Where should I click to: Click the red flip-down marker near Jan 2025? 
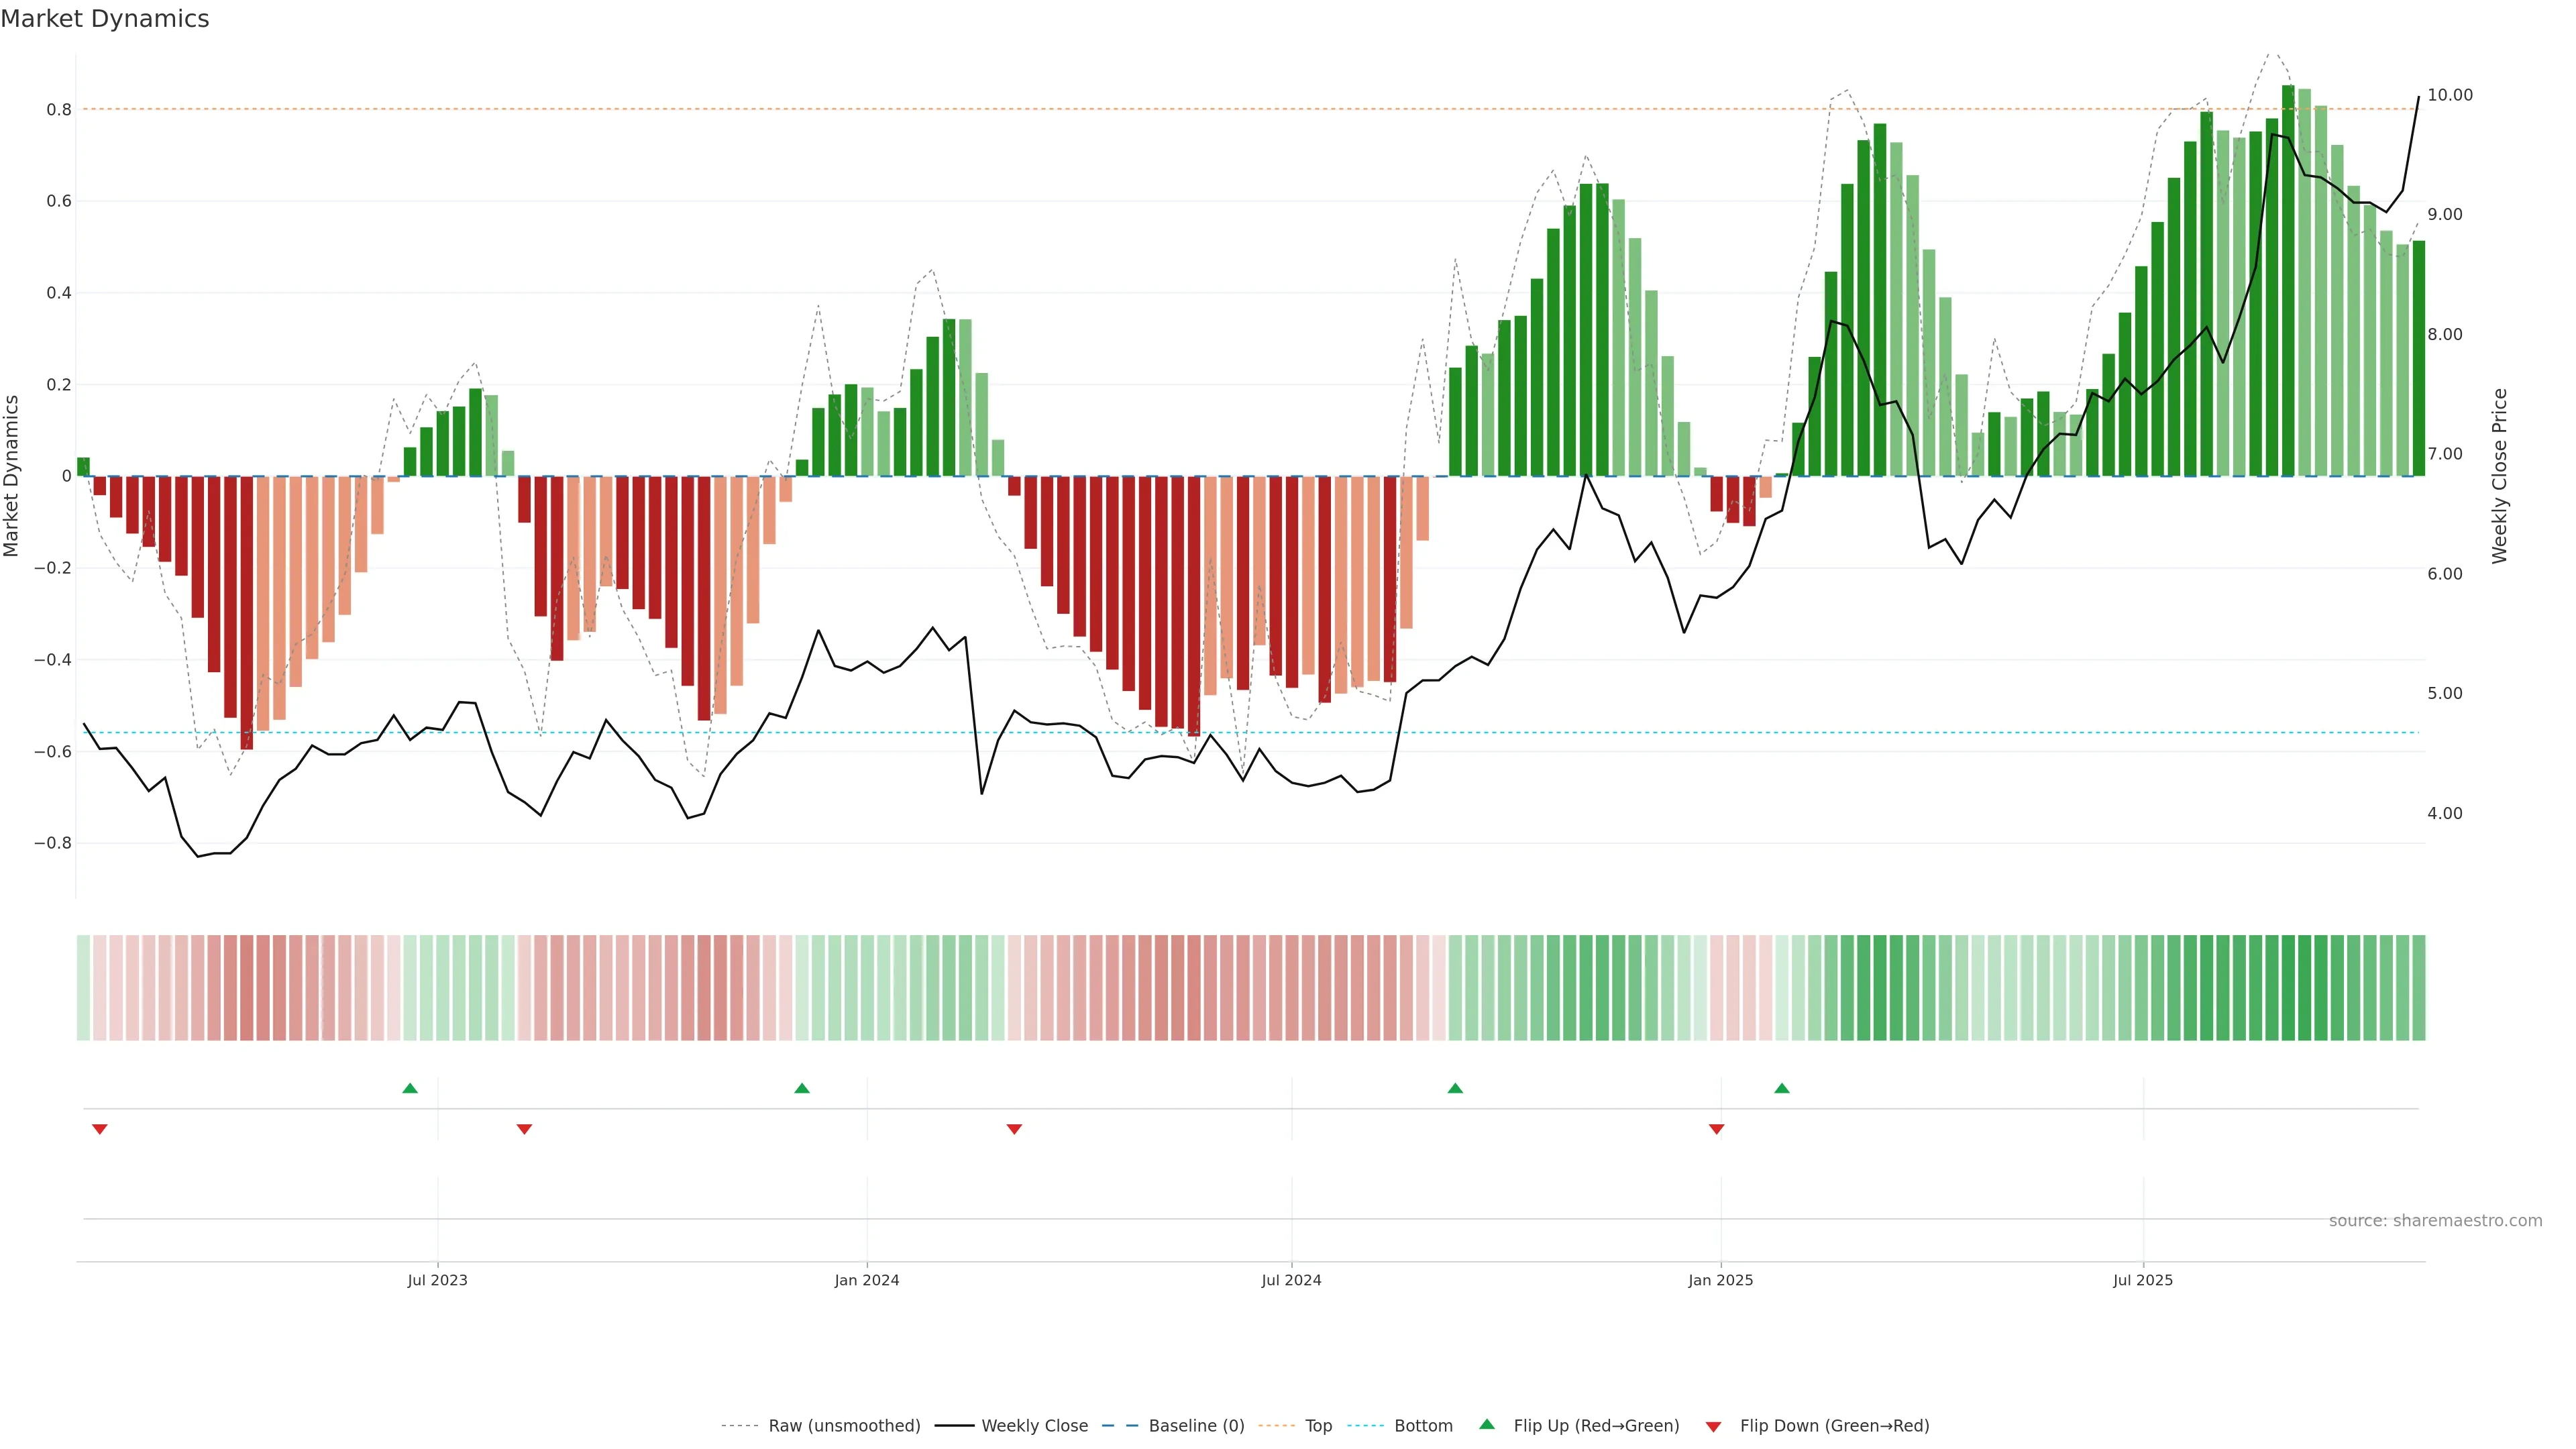click(1717, 1129)
